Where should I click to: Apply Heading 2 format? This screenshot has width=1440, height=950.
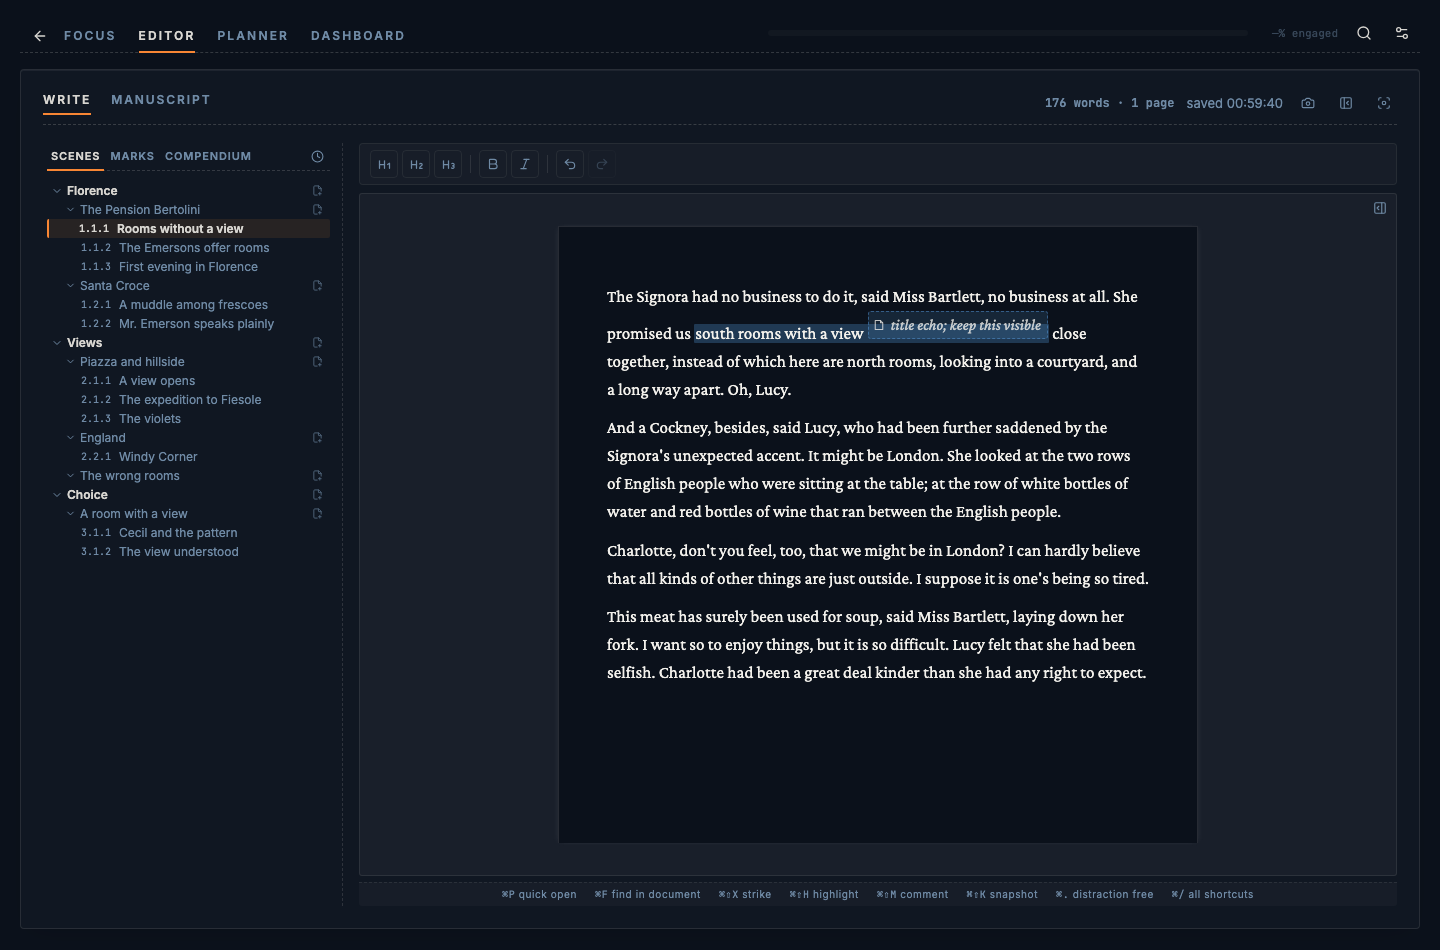point(416,164)
